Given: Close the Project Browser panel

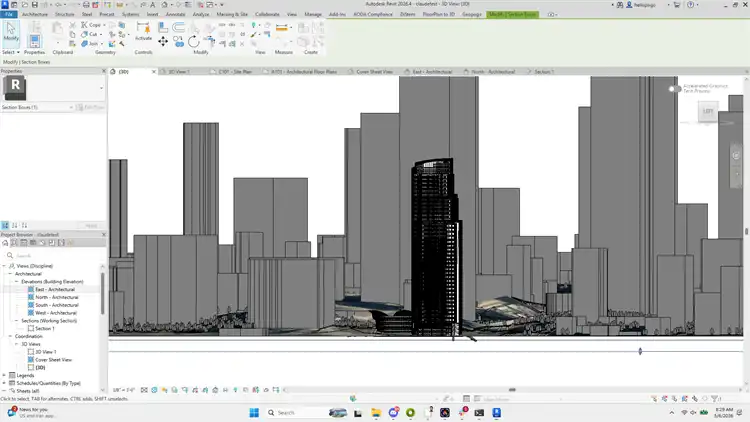Looking at the screenshot, I should tap(104, 234).
